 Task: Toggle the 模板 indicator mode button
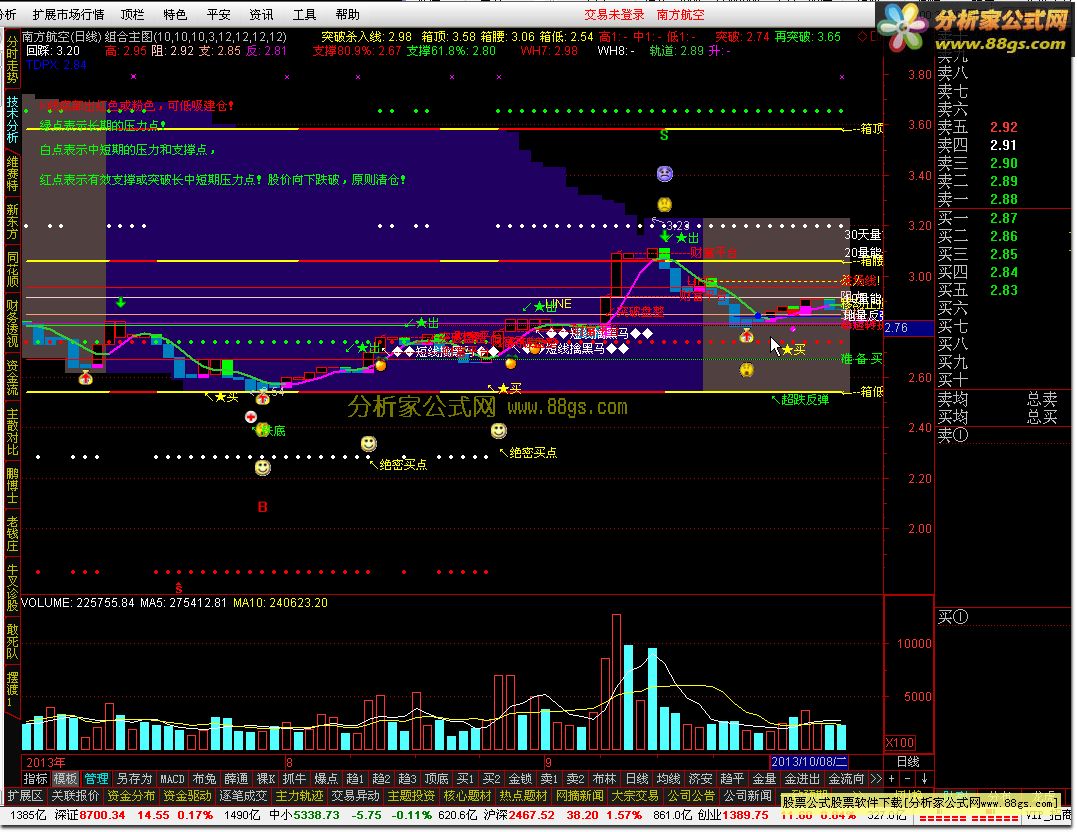(x=66, y=779)
